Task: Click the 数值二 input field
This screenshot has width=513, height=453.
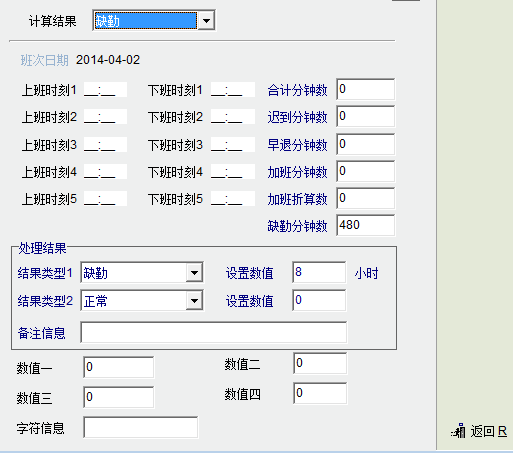Action: tap(320, 363)
